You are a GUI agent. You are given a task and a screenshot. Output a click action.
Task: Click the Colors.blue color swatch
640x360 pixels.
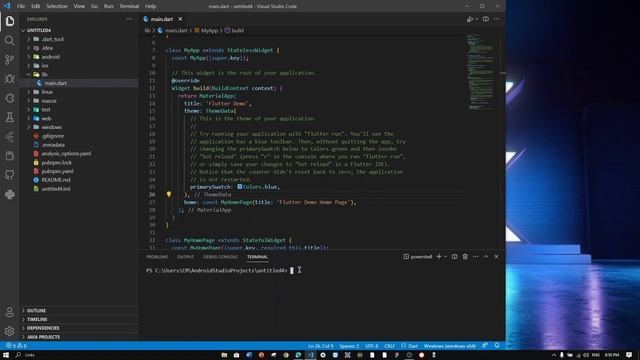pyautogui.click(x=240, y=187)
